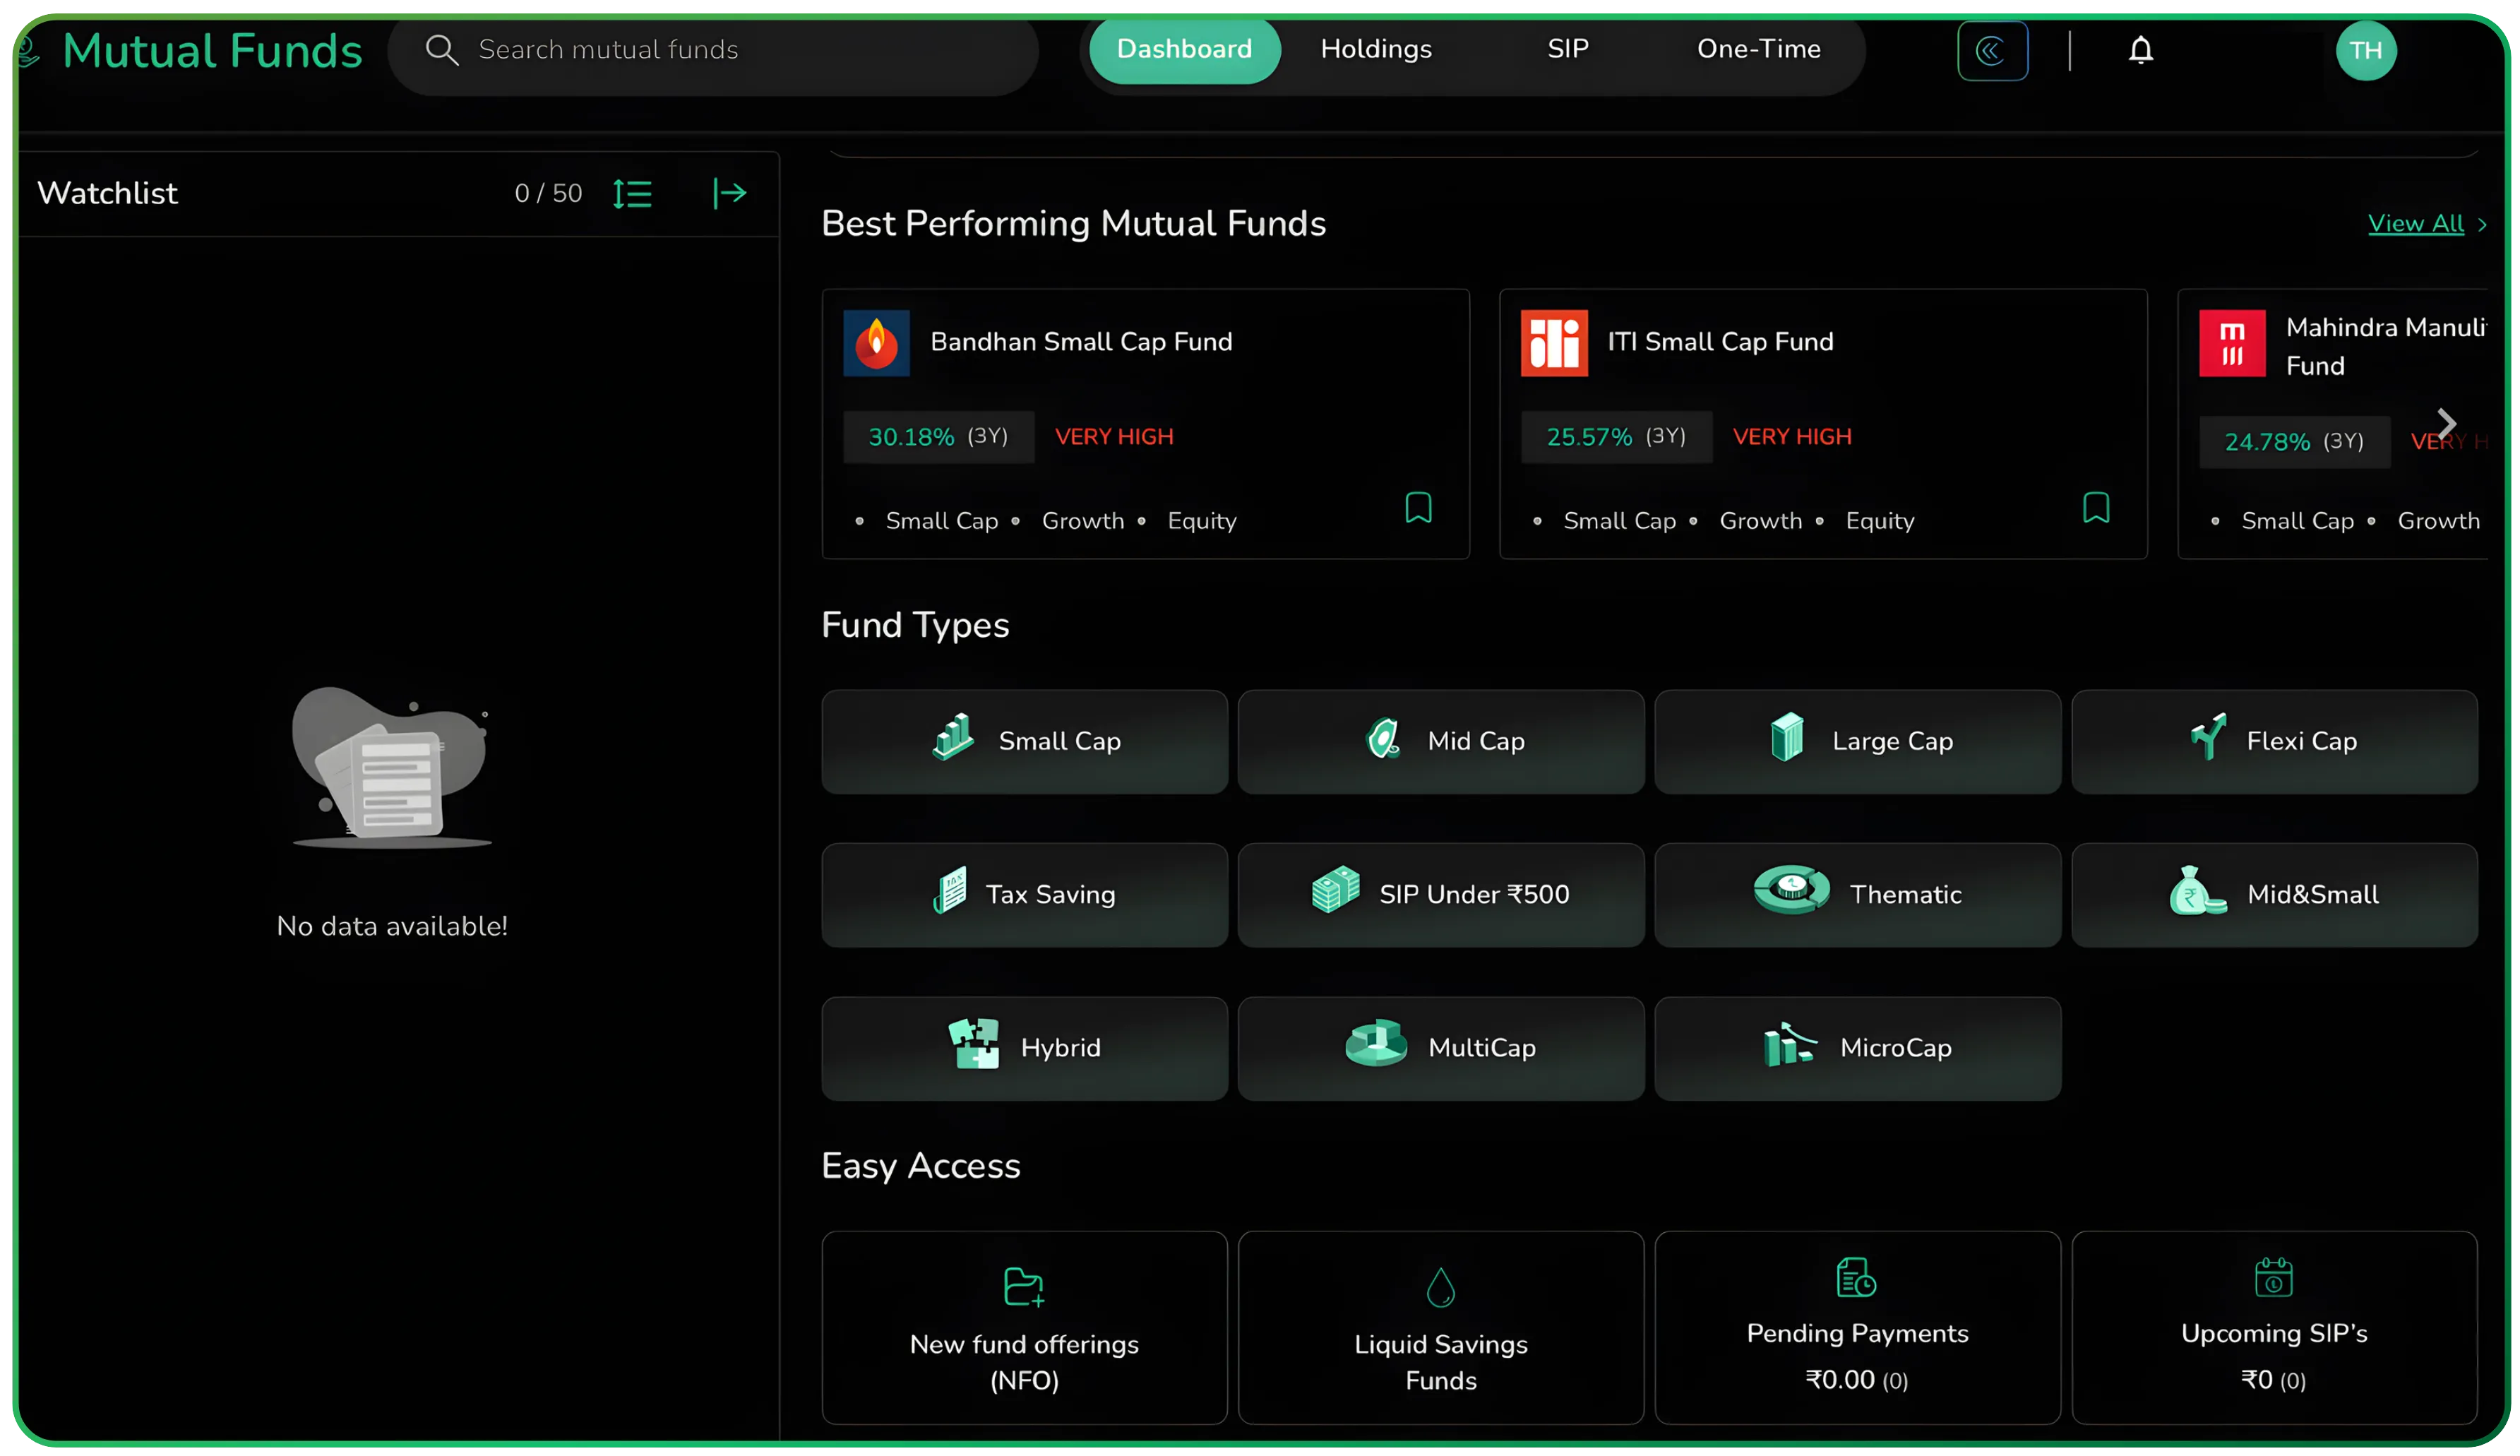Open Liquid Savings Funds
Screen dimensions: 2520x1456
click(x=1440, y=1327)
